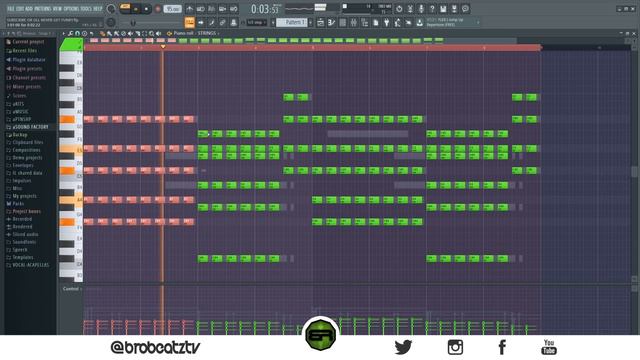Open the HELP menu
640x360 pixels.
(98, 8)
